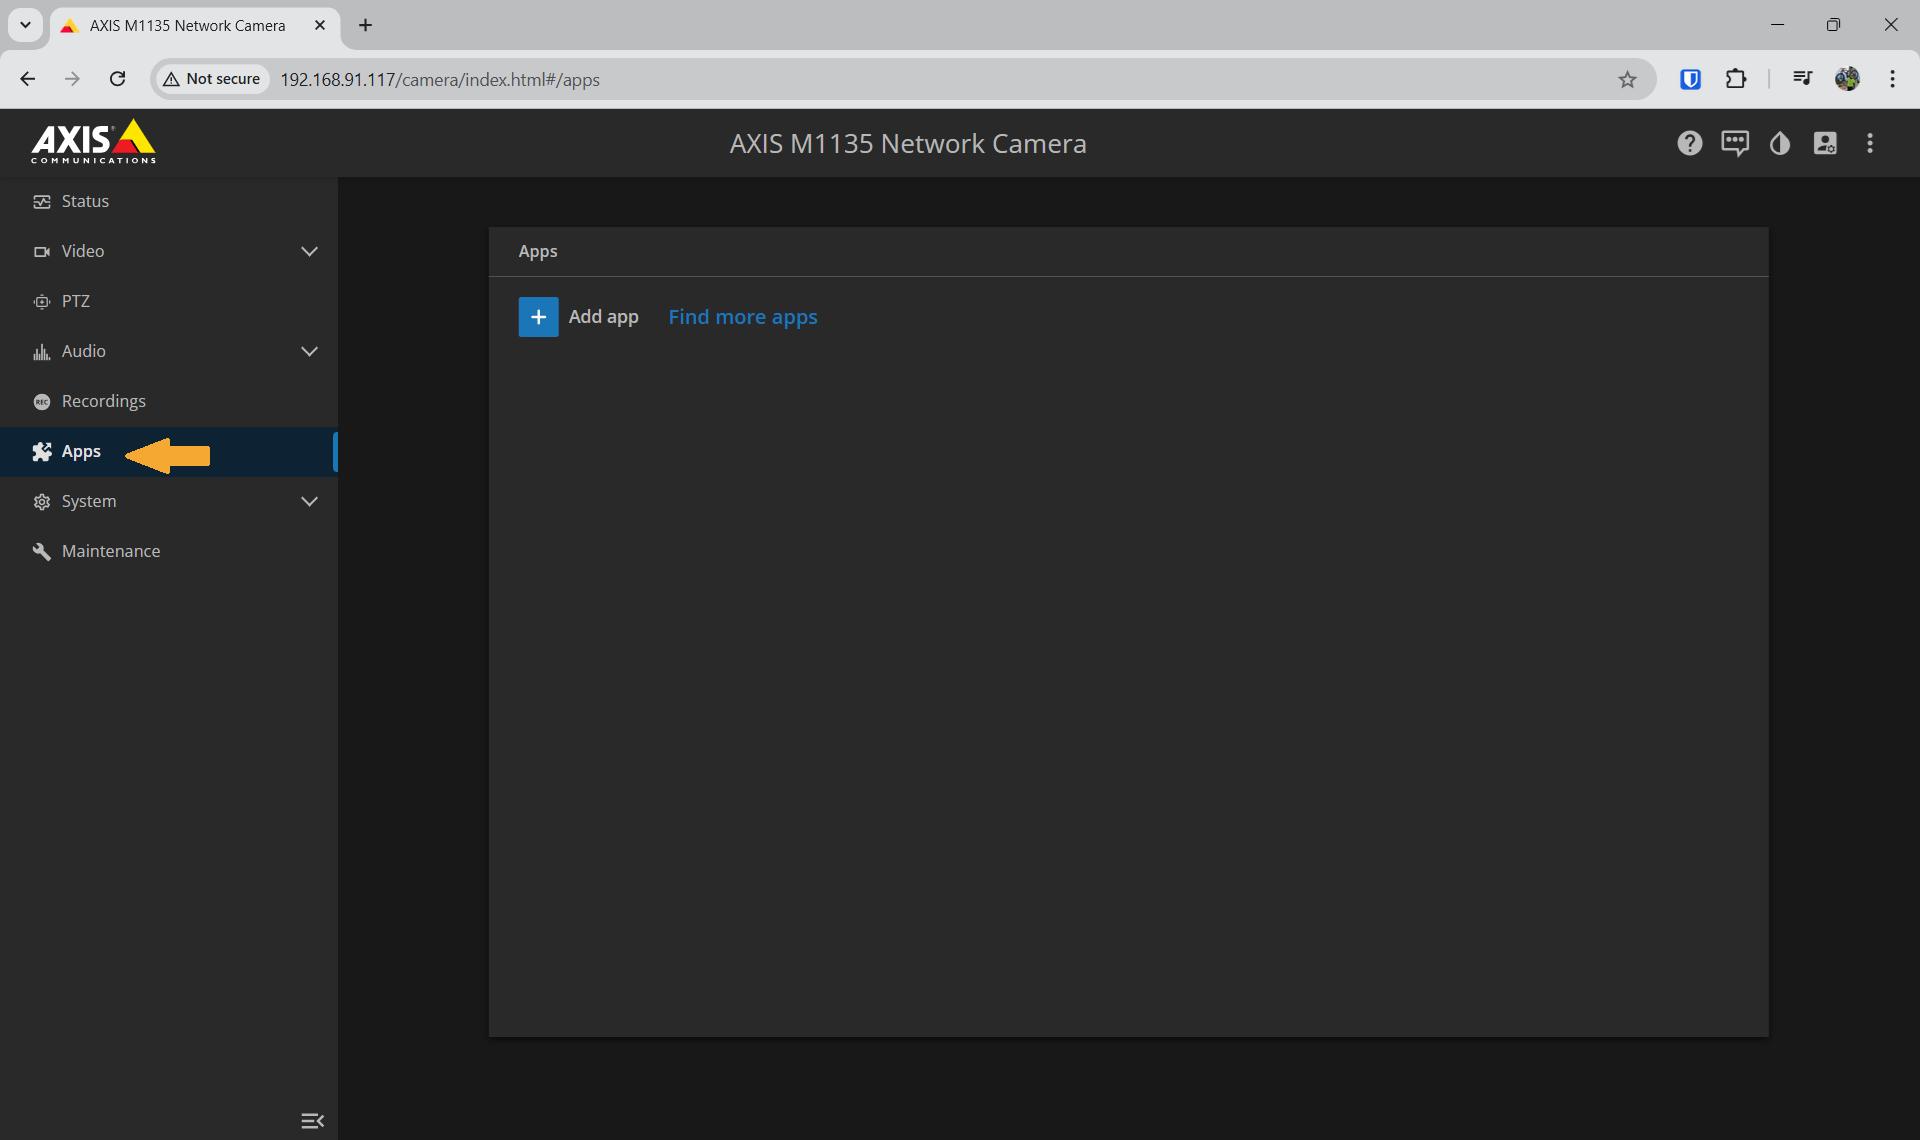Screen dimensions: 1920x1140
Task: Click the Apps puzzle piece icon
Action: click(x=42, y=452)
